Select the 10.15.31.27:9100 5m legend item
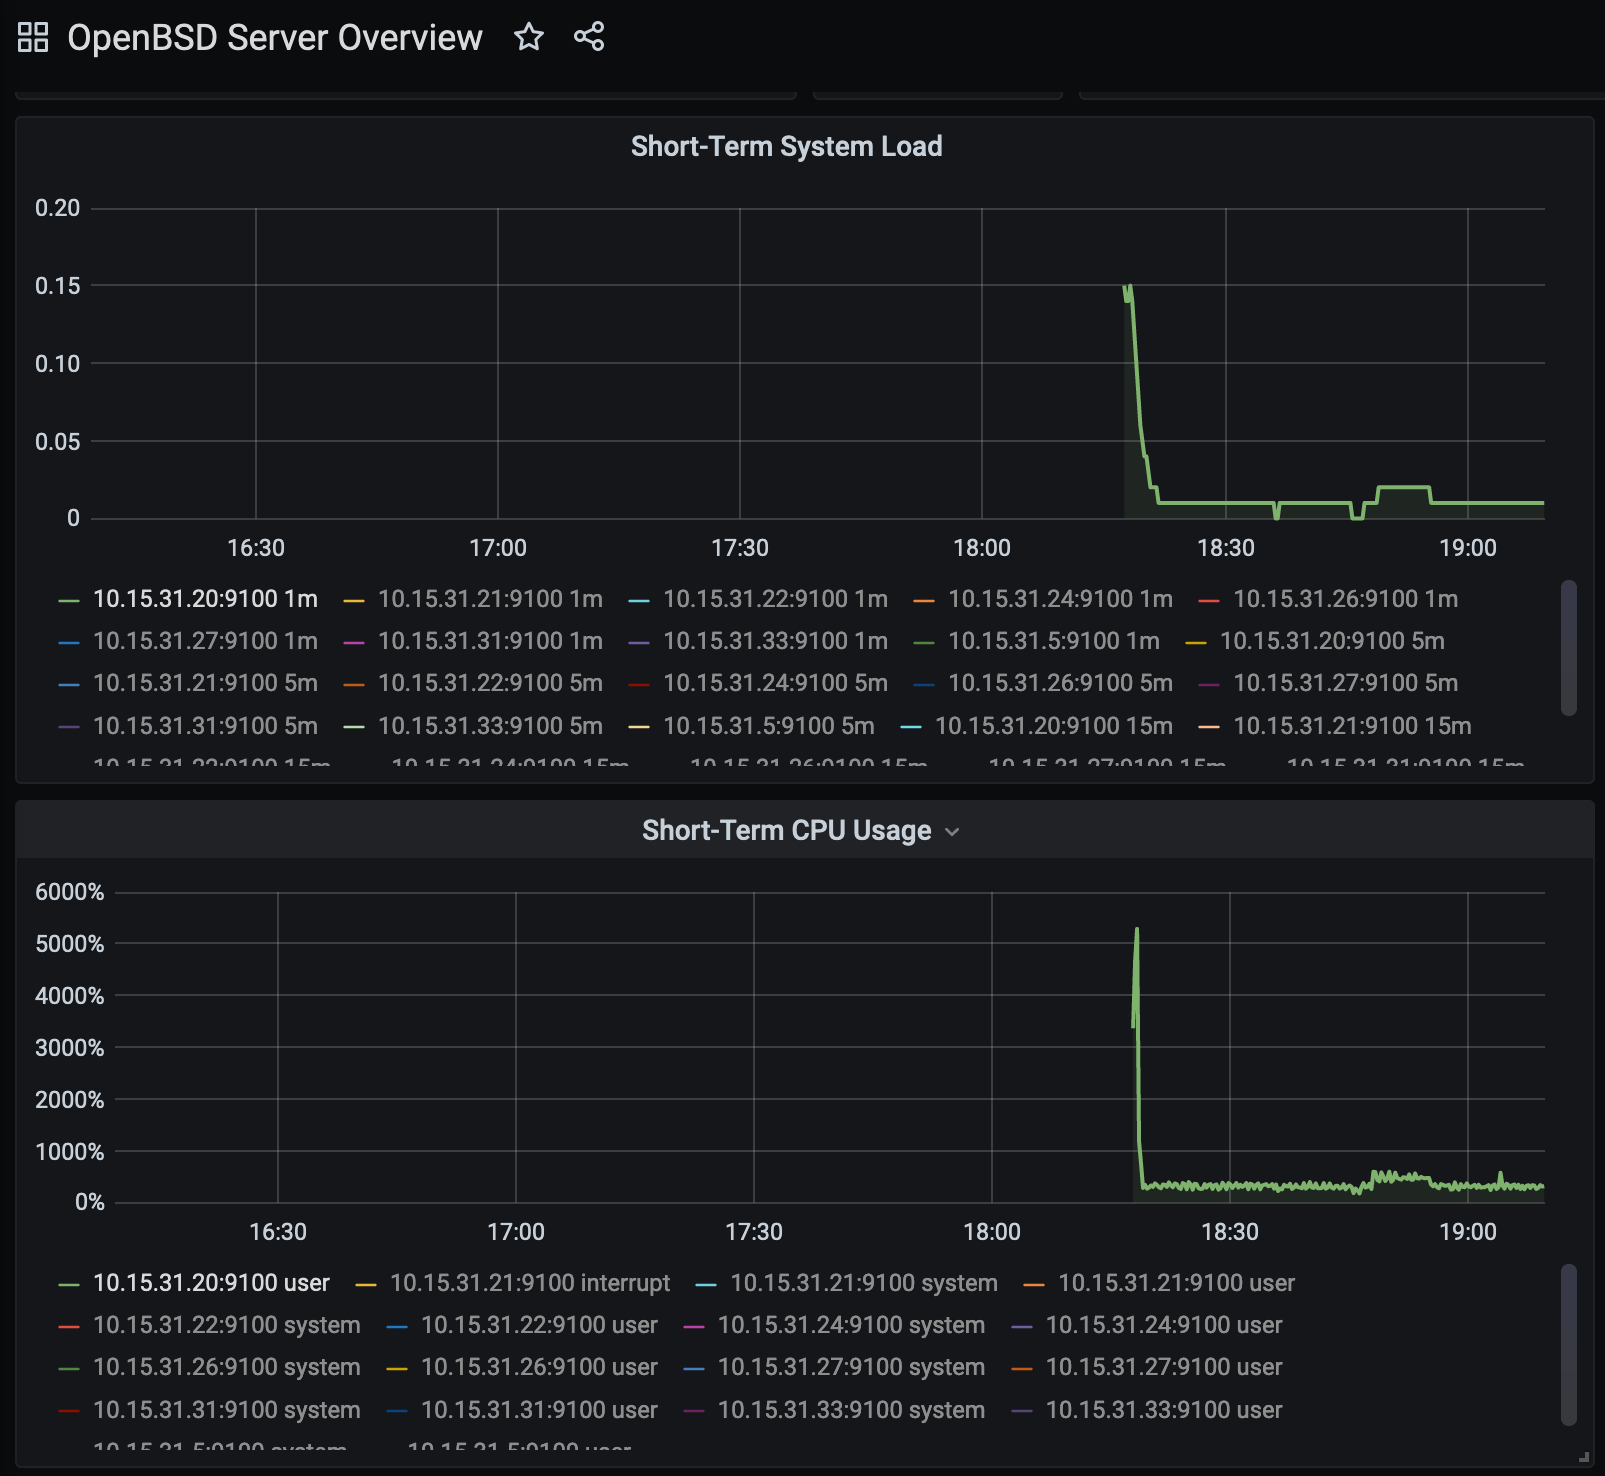1605x1476 pixels. click(x=1345, y=682)
